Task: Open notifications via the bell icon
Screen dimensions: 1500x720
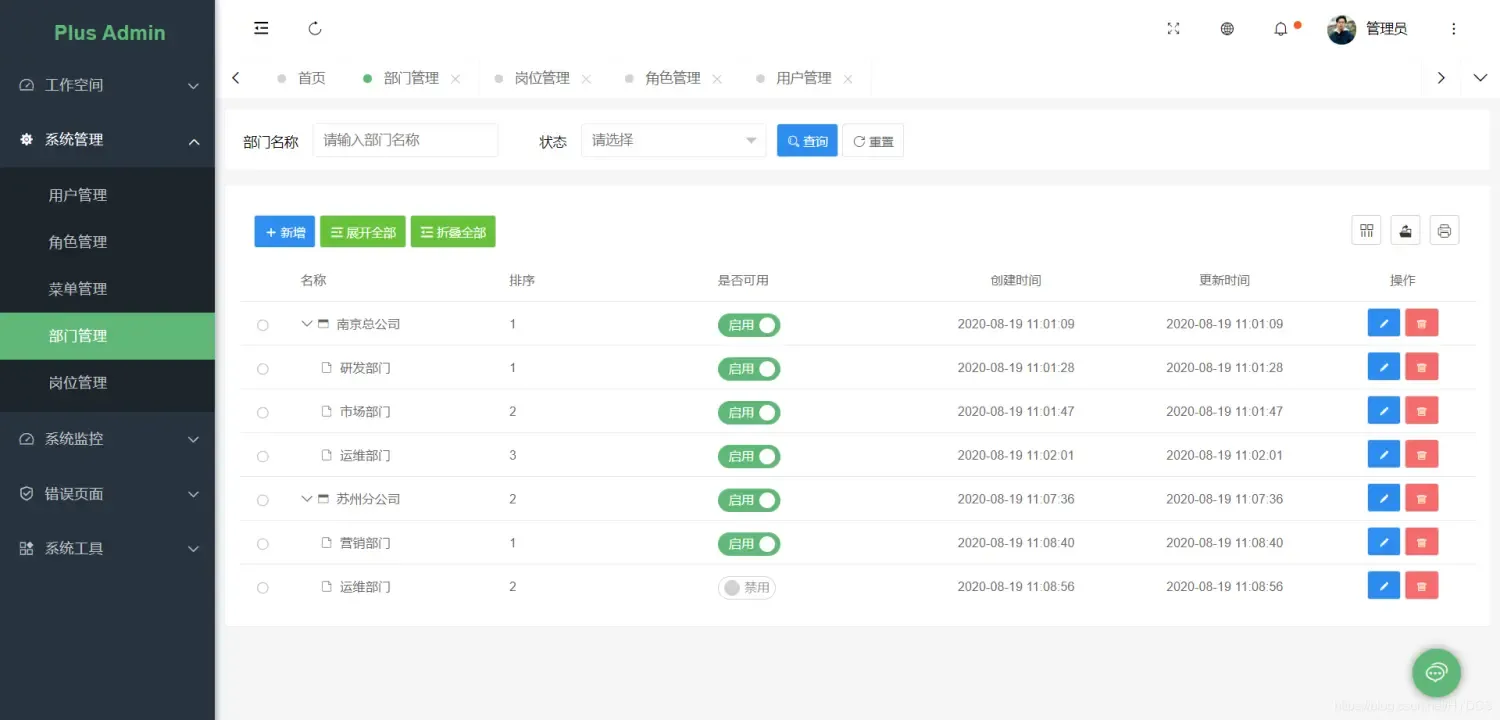Action: coord(1281,29)
